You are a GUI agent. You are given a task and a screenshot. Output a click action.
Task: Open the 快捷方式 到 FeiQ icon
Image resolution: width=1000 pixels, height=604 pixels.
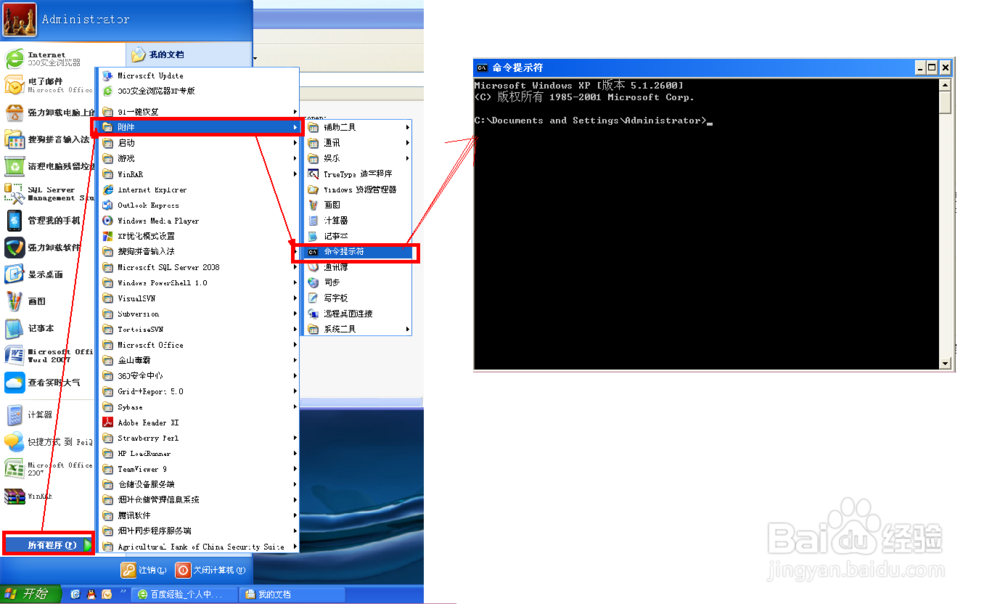[14, 441]
